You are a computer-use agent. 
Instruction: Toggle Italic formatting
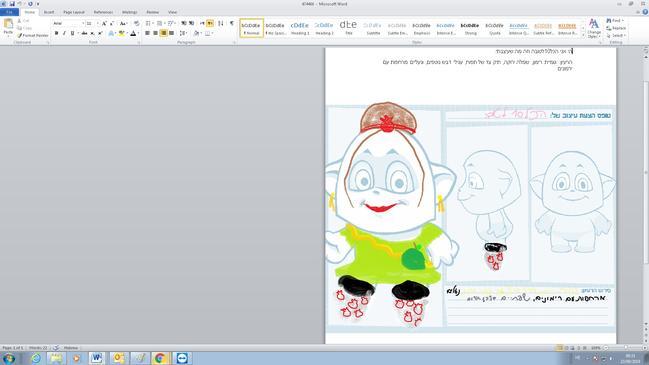point(64,33)
